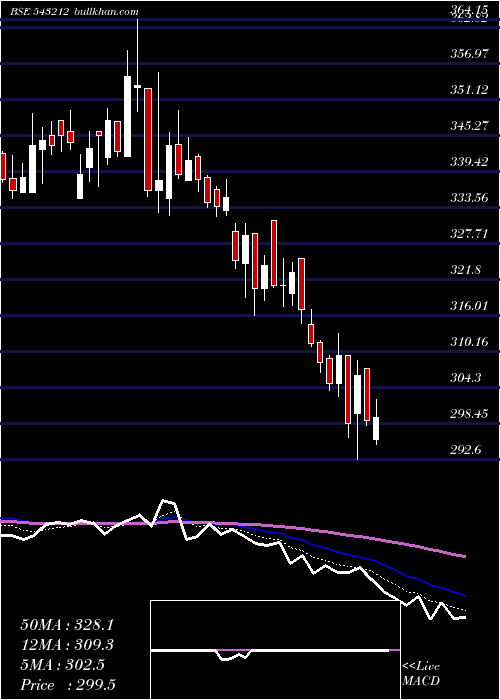This screenshot has width=500, height=700.
Task: Click the 298.45 price axis label
Action: 468,414
